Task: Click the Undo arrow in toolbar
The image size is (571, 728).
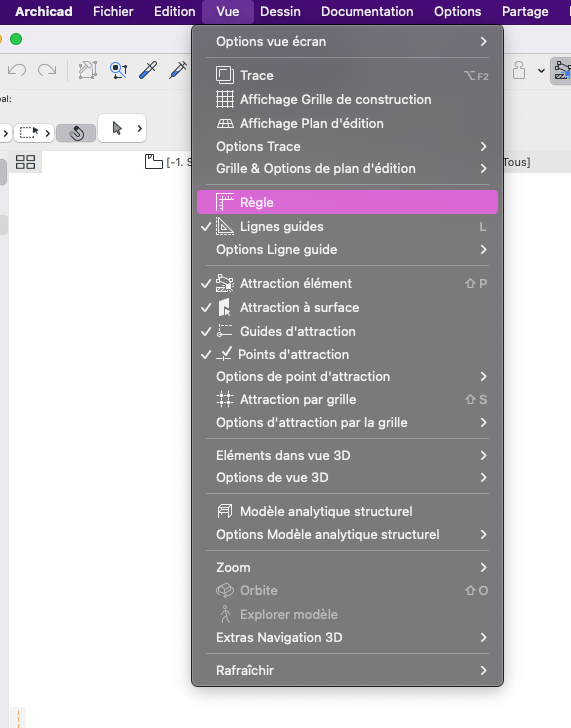Action: pos(17,71)
